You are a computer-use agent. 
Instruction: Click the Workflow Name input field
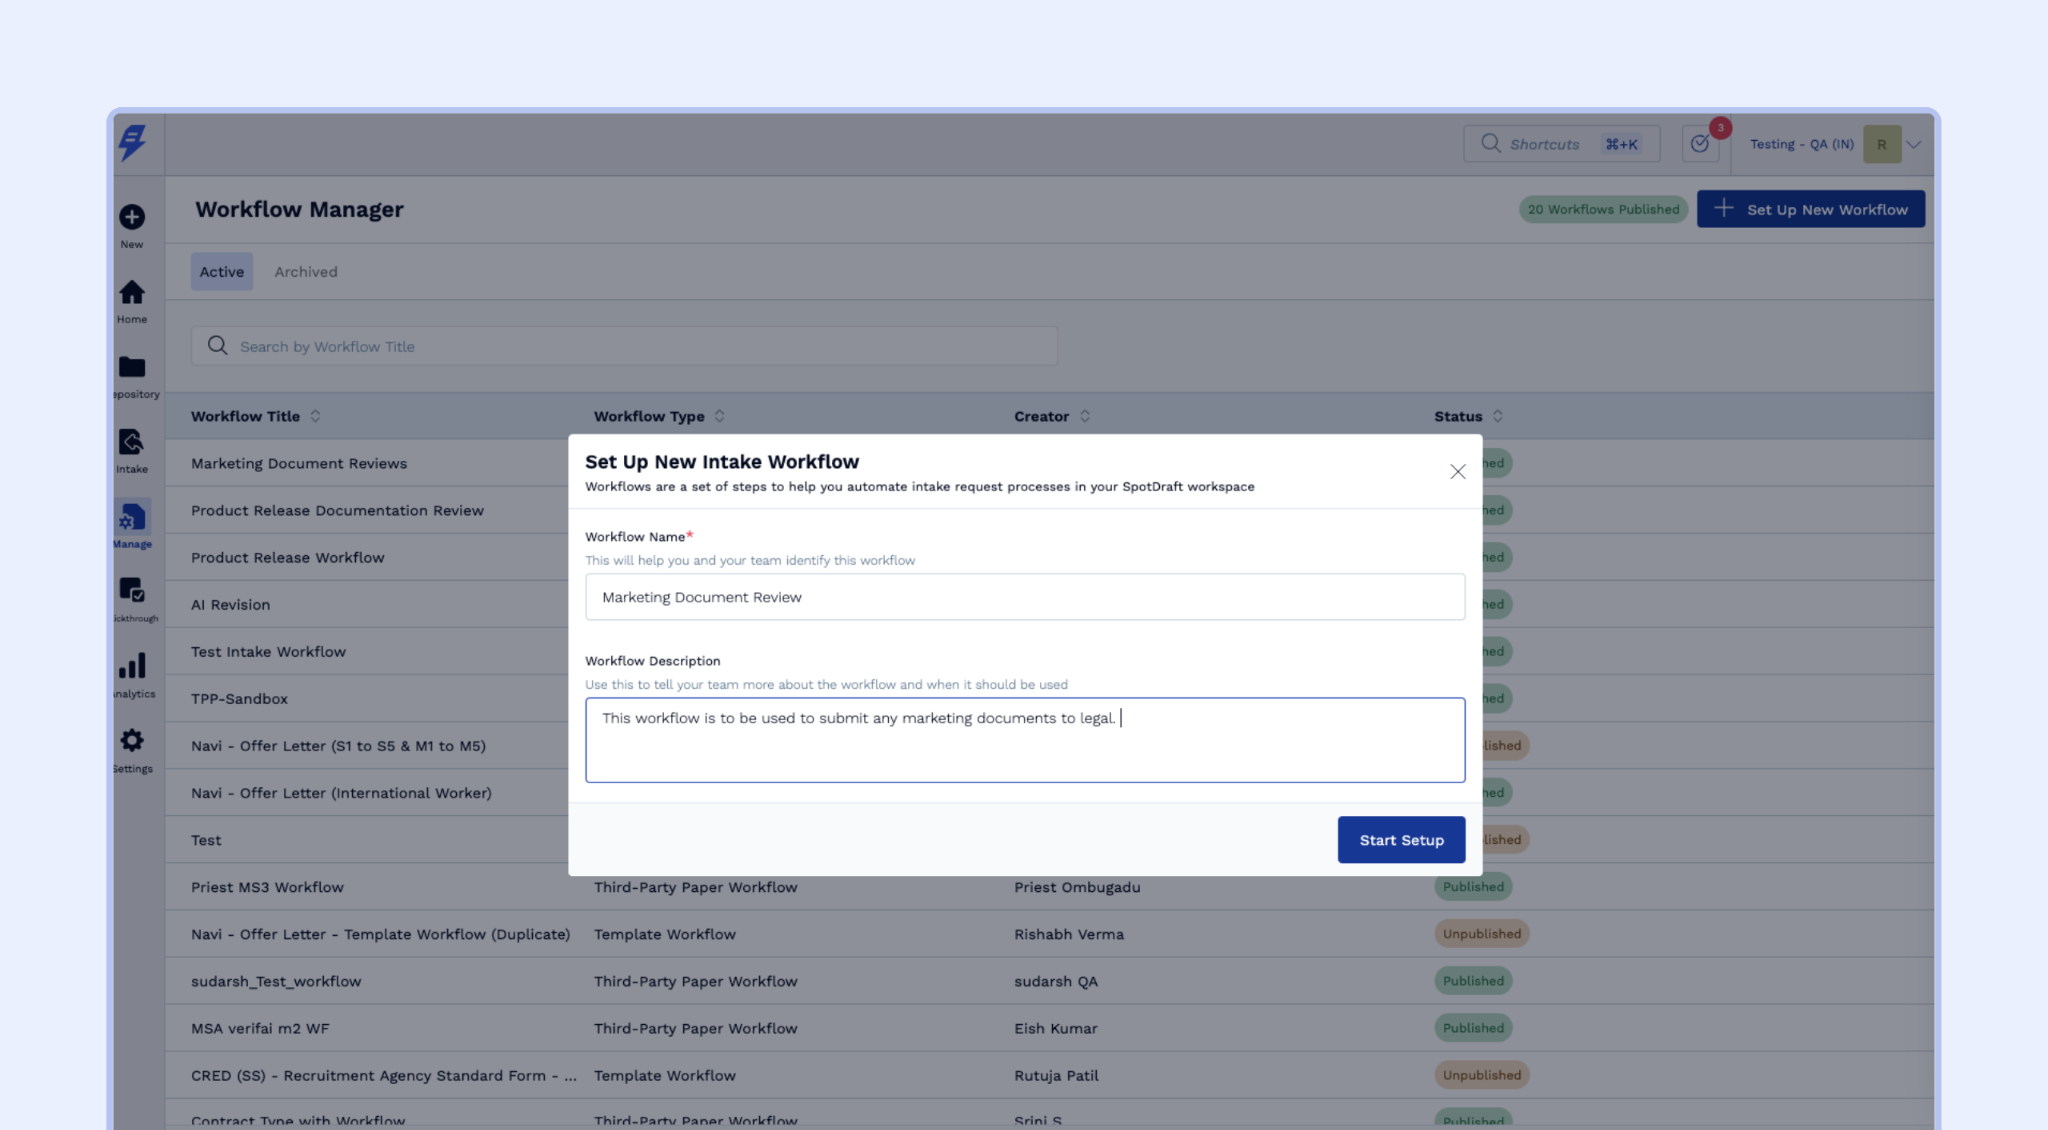(1024, 597)
